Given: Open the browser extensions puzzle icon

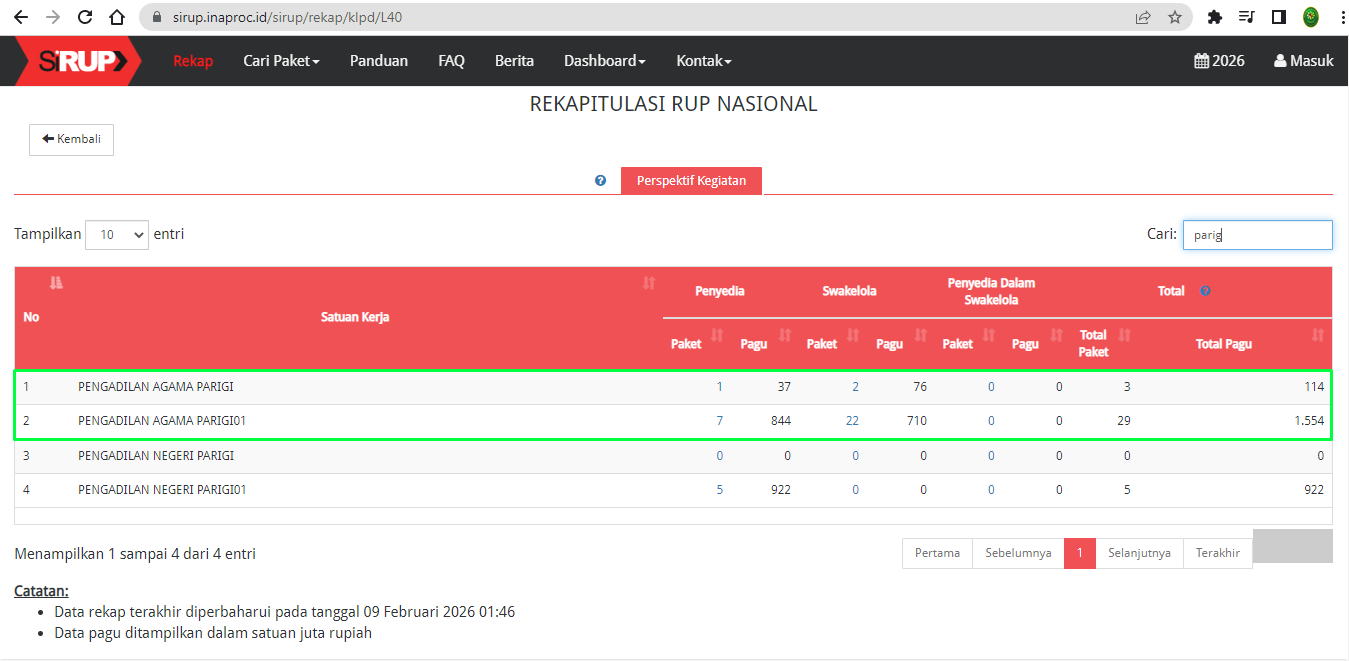Looking at the screenshot, I should pos(1215,17).
